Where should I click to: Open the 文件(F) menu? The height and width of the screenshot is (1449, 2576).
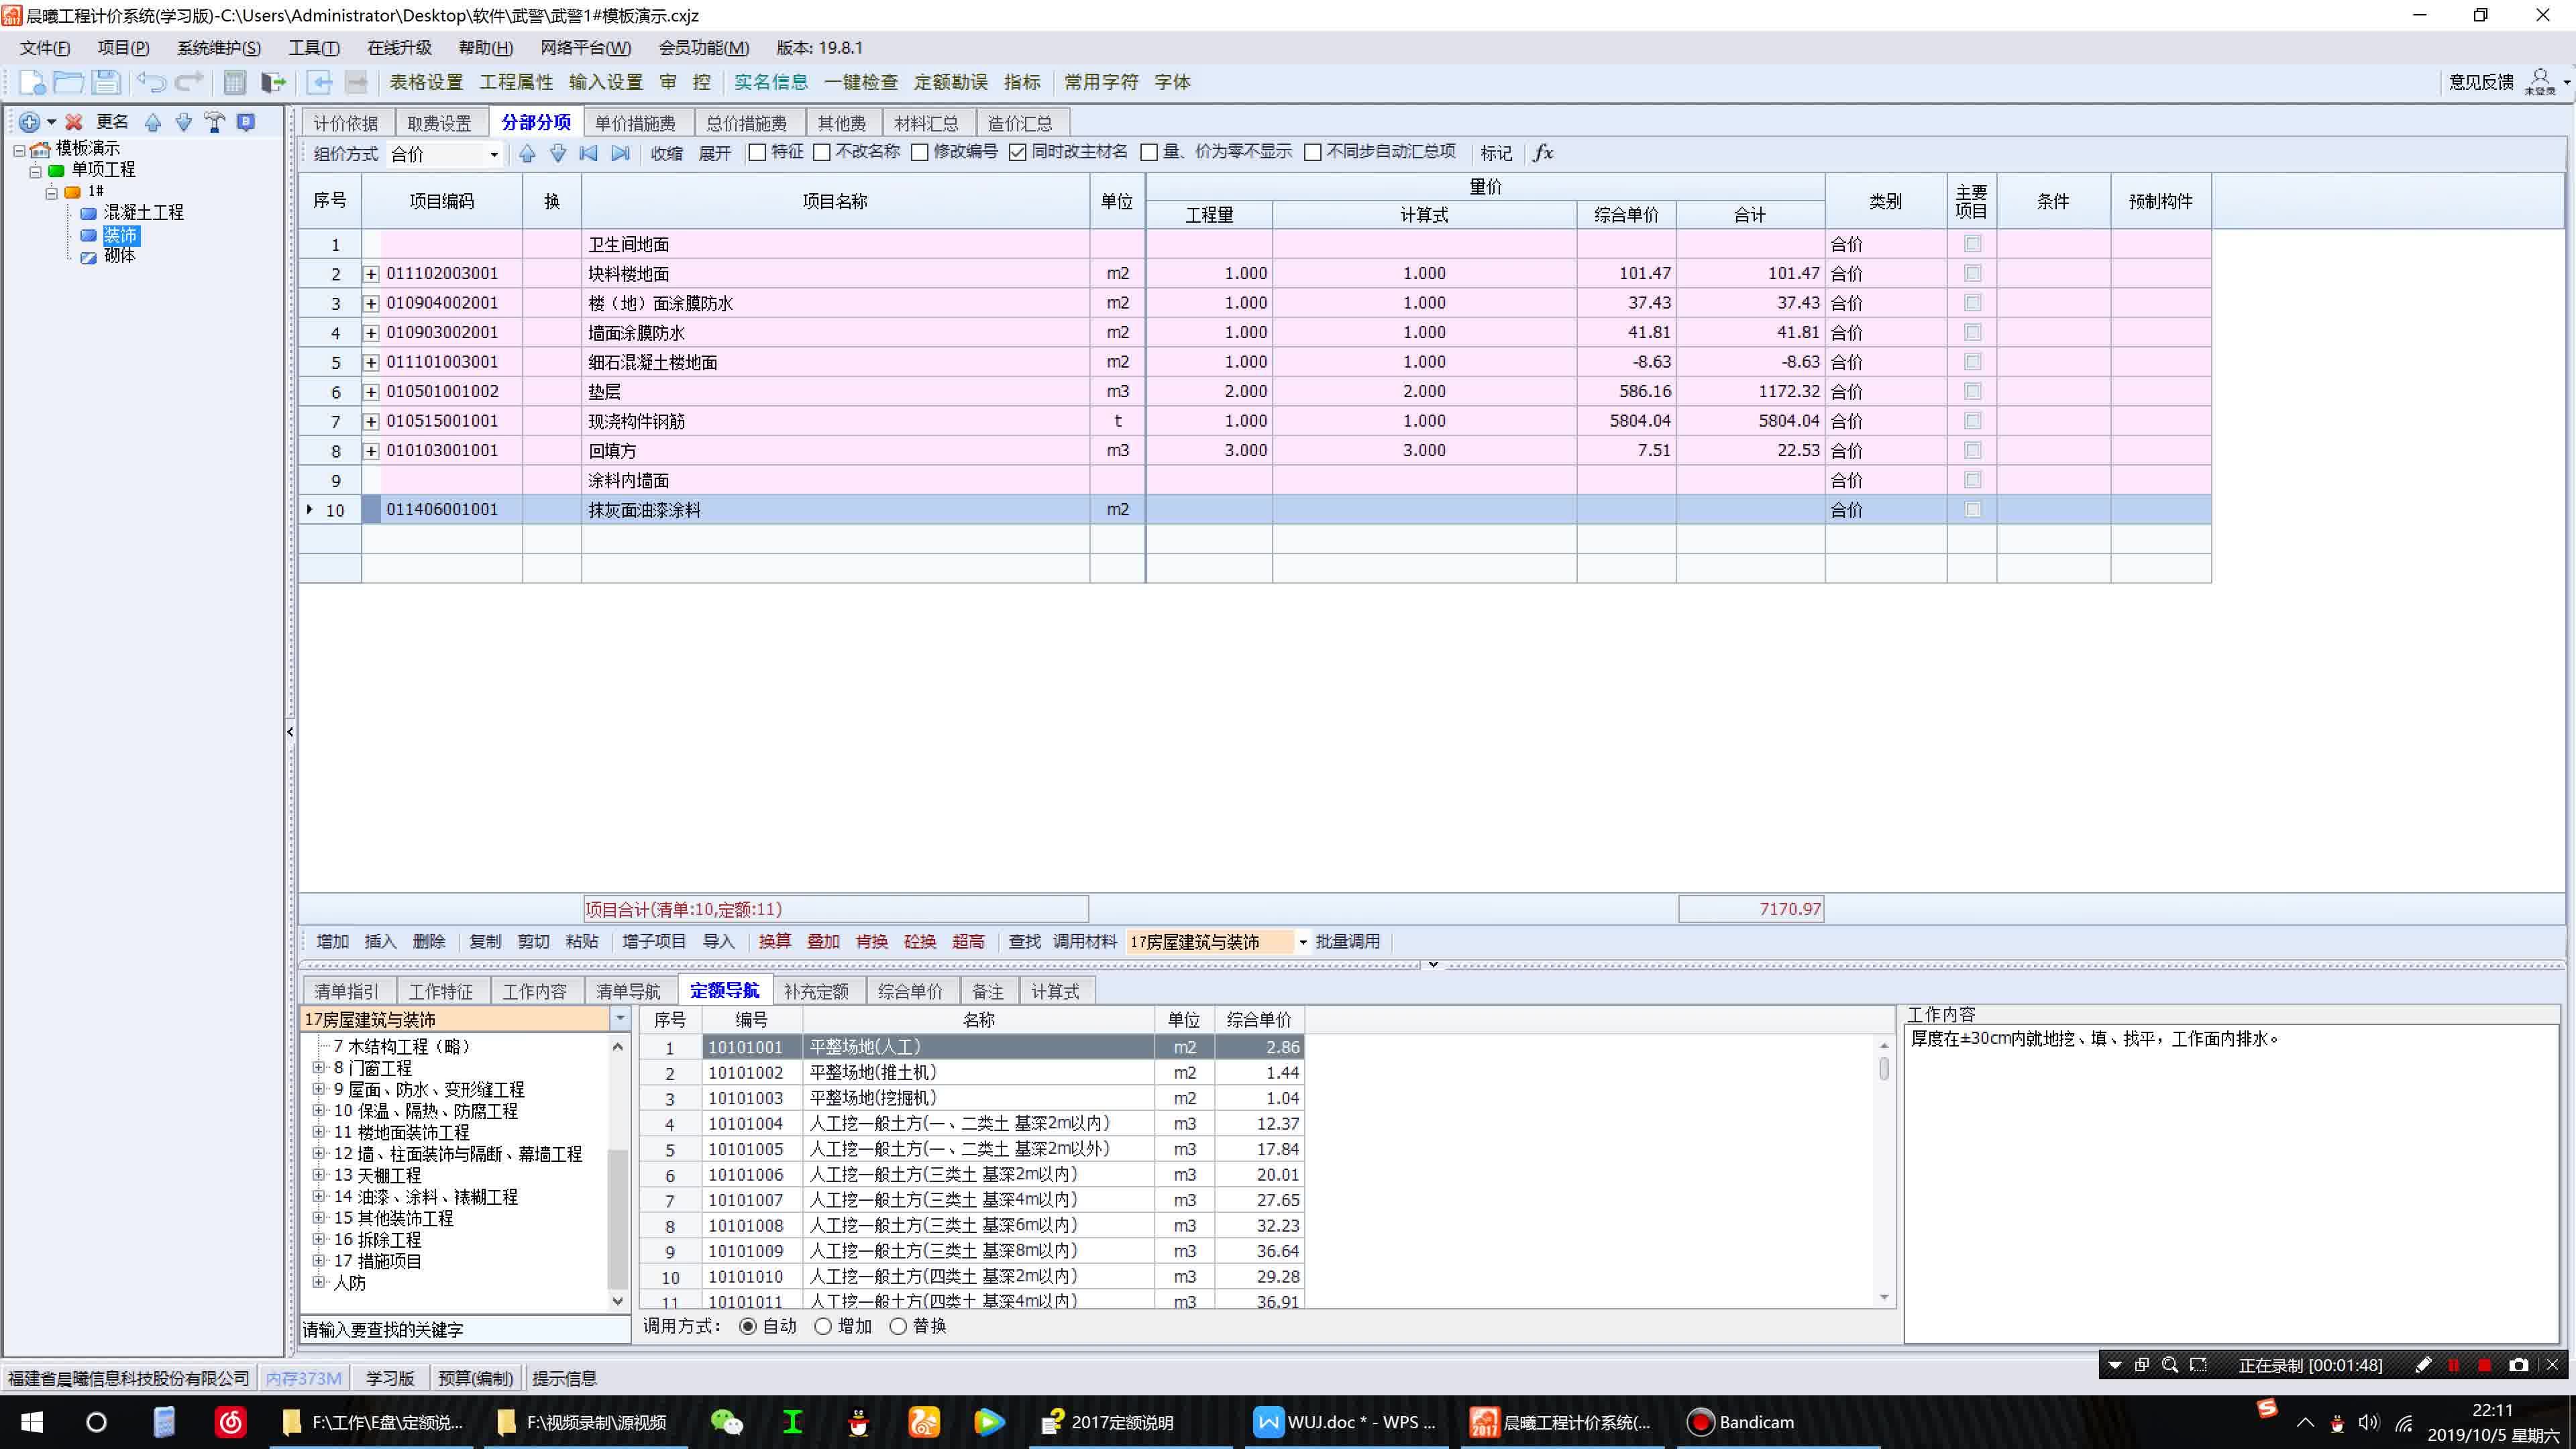(45, 48)
